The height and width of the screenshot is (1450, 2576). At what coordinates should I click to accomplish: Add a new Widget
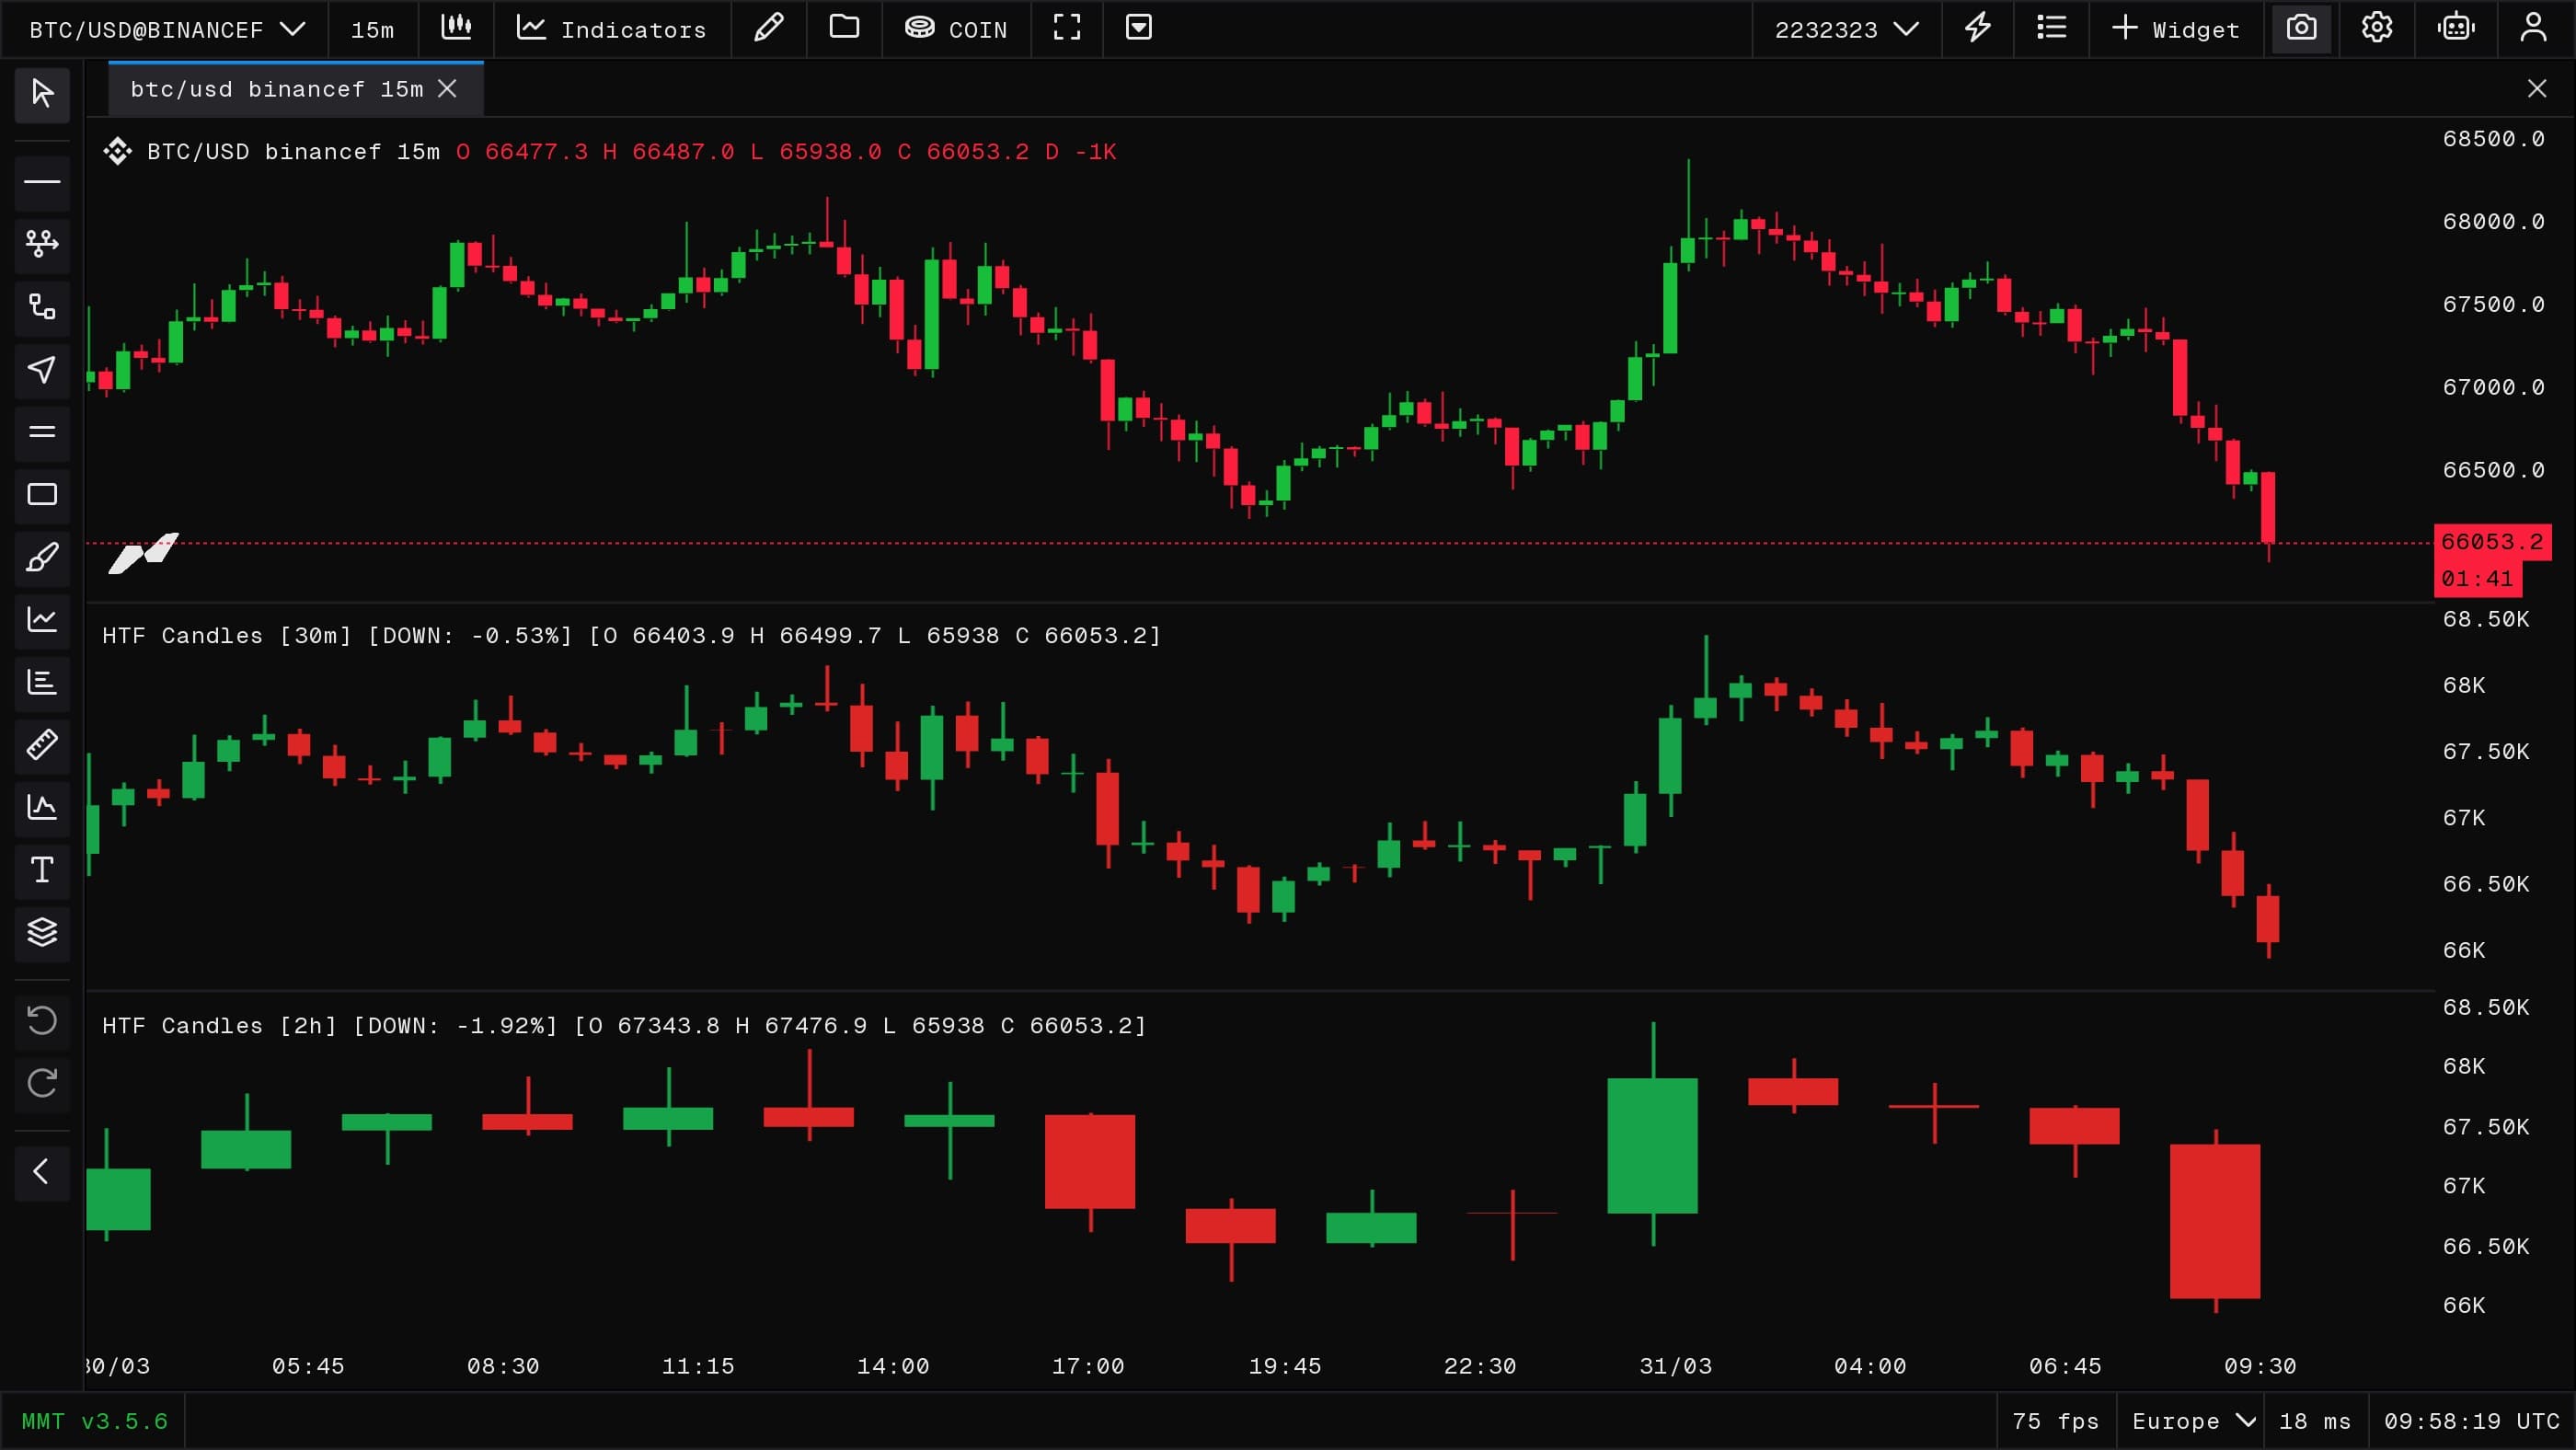[x=2176, y=29]
